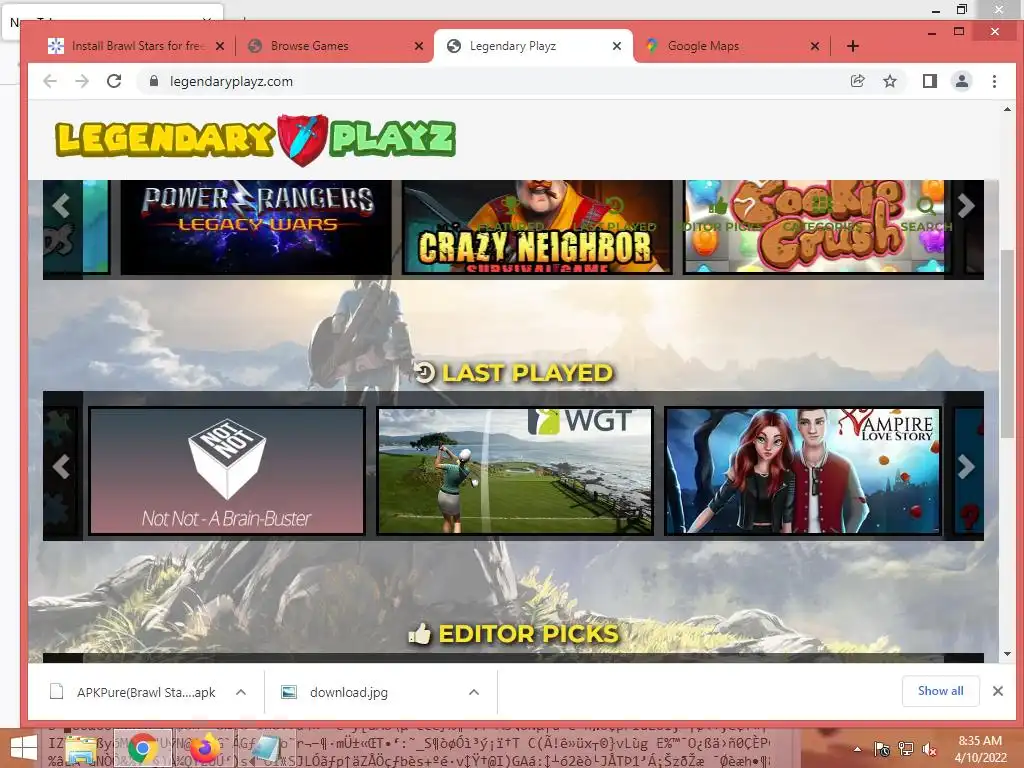Expand options for APKPure apk download

241,692
